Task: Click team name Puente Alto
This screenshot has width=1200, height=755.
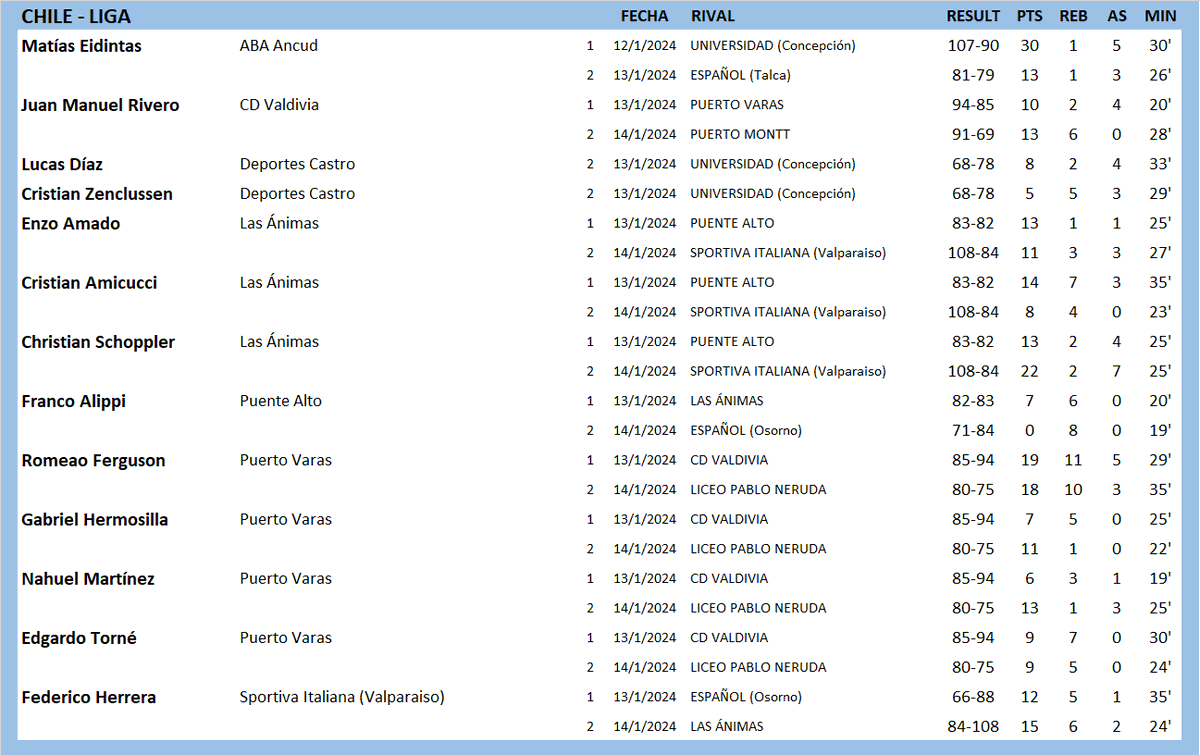Action: [281, 401]
